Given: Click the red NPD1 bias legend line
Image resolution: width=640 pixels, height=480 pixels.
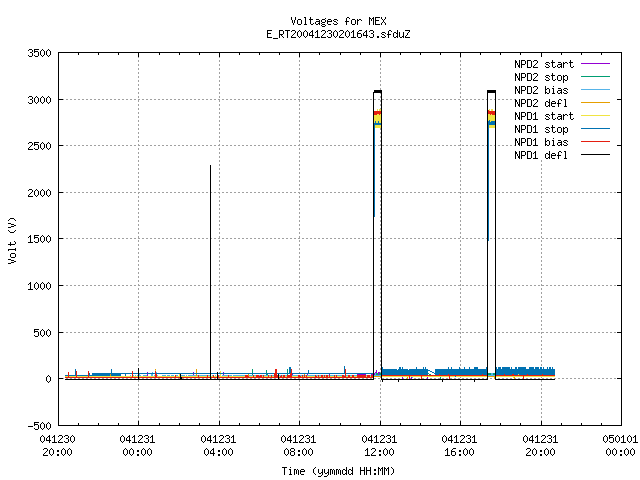Looking at the screenshot, I should [x=595, y=142].
